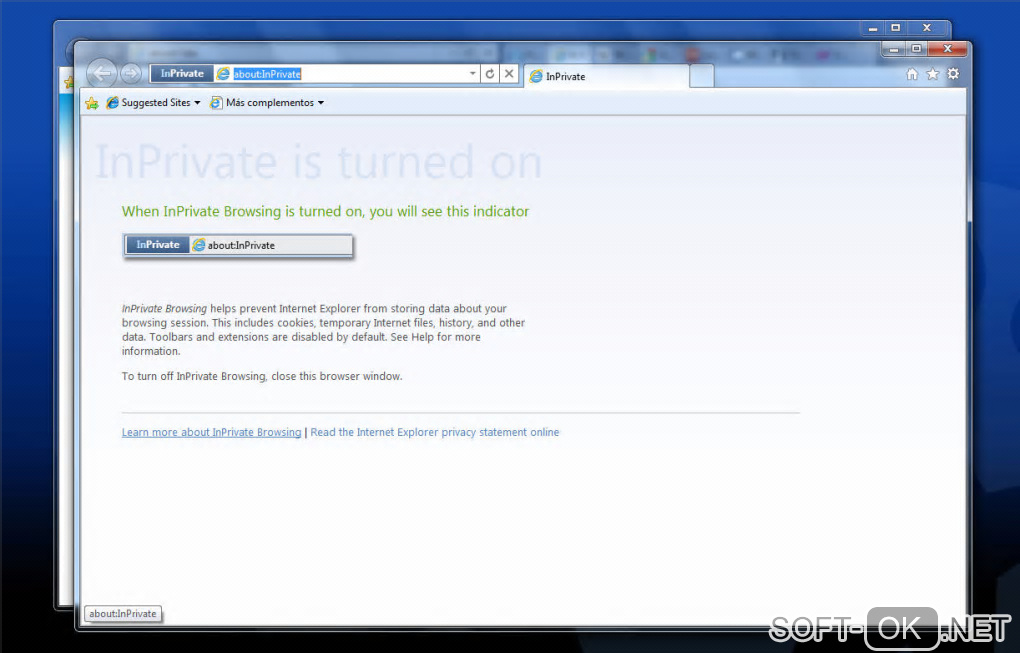Minimize the background browser window
Screen dimensions: 1020x653
pos(873,28)
